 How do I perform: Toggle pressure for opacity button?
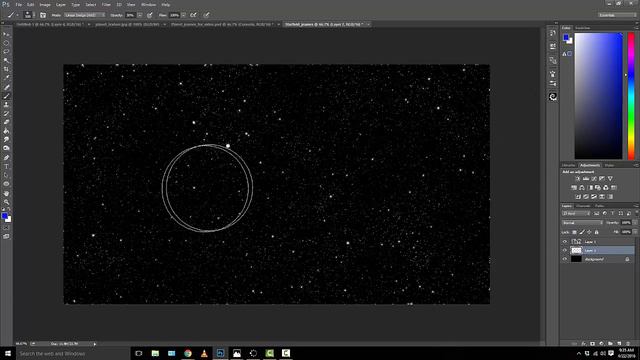pyautogui.click(x=150, y=15)
